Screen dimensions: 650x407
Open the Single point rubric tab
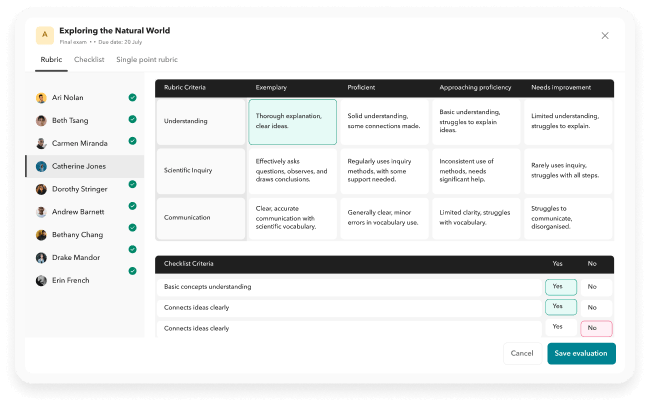[x=147, y=60]
